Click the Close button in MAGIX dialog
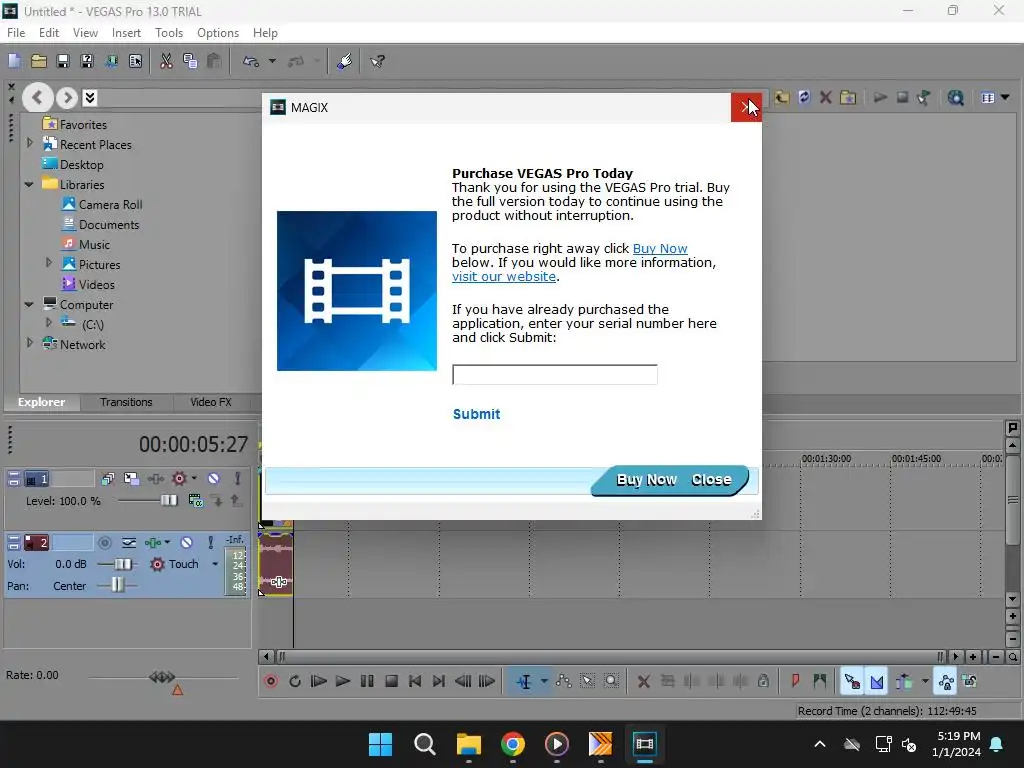The height and width of the screenshot is (768, 1024). (711, 480)
